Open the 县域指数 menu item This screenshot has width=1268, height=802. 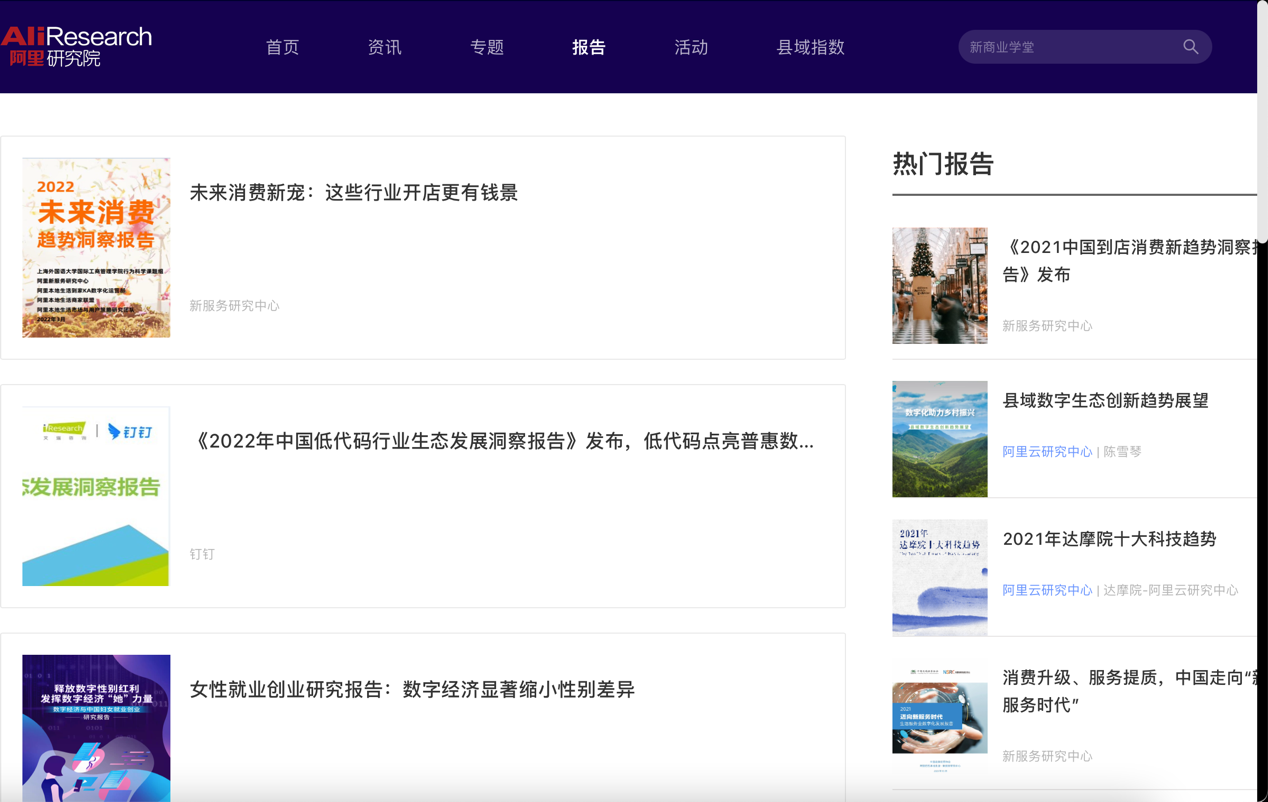pyautogui.click(x=810, y=47)
